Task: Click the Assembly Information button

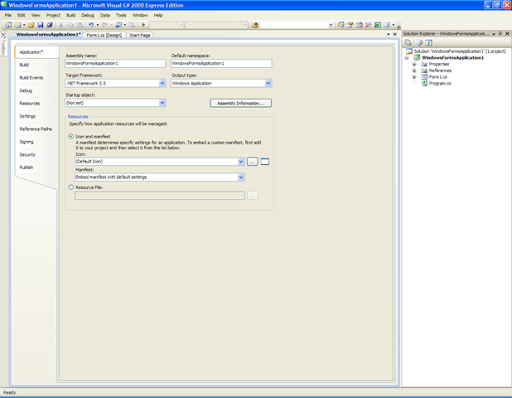Action: coord(241,103)
